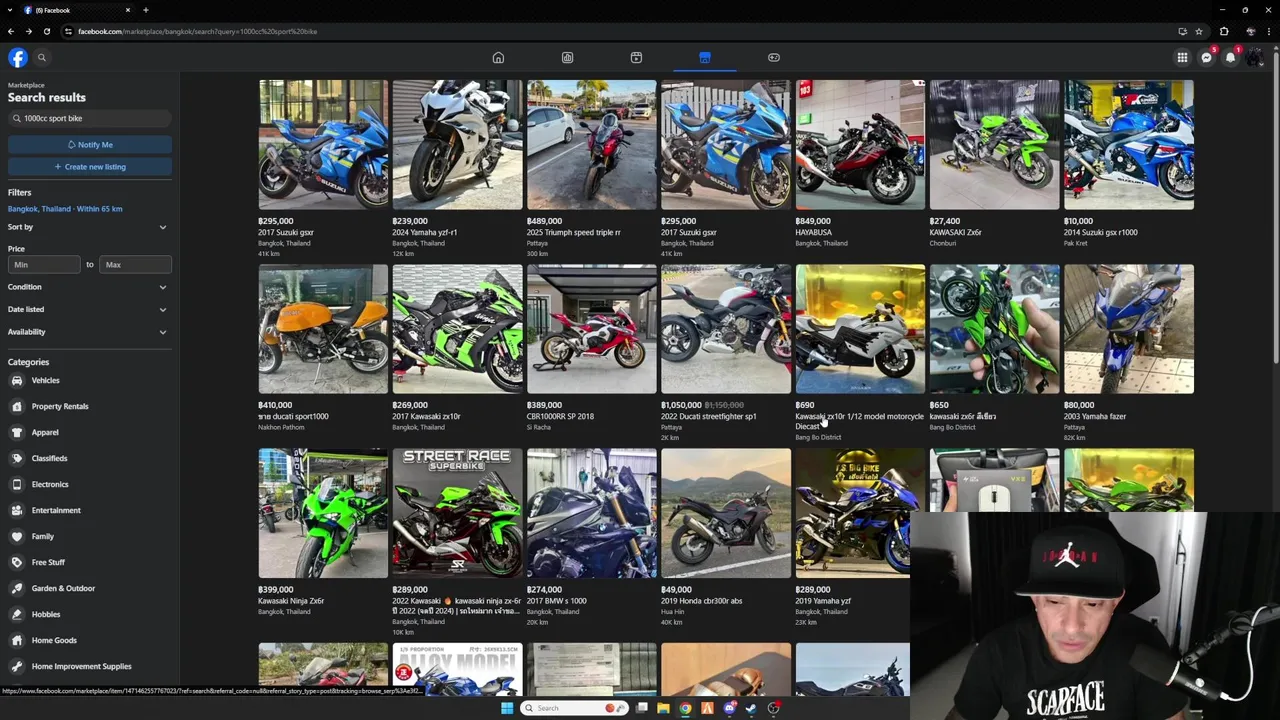Open the 2022 Ducati streetfighter sp1 listing photo
The height and width of the screenshot is (720, 1280).
[726, 329]
